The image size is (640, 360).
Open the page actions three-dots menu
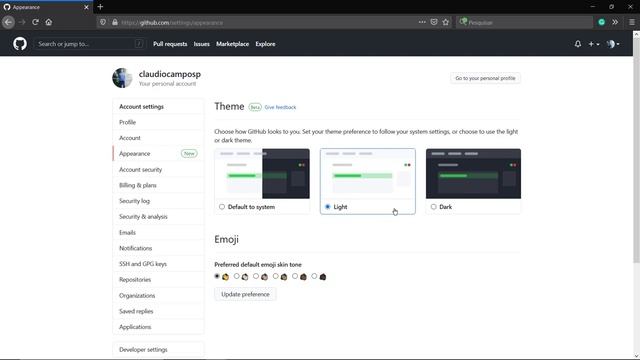coord(422,22)
